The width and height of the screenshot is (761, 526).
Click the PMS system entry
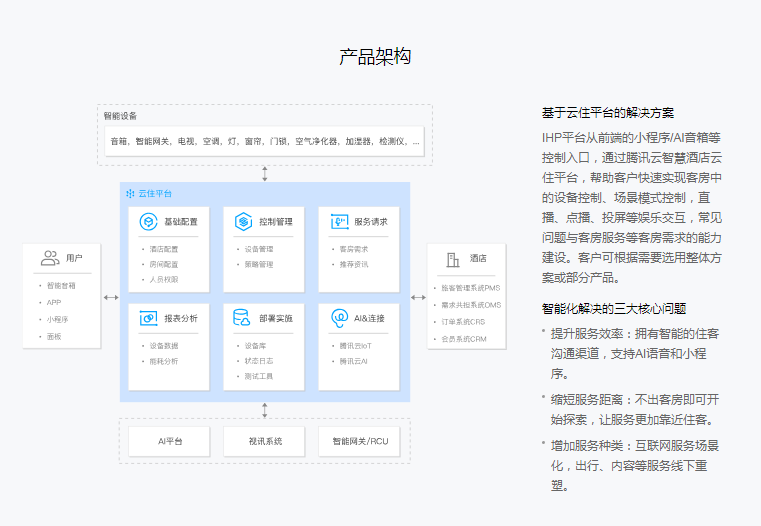click(x=470, y=288)
